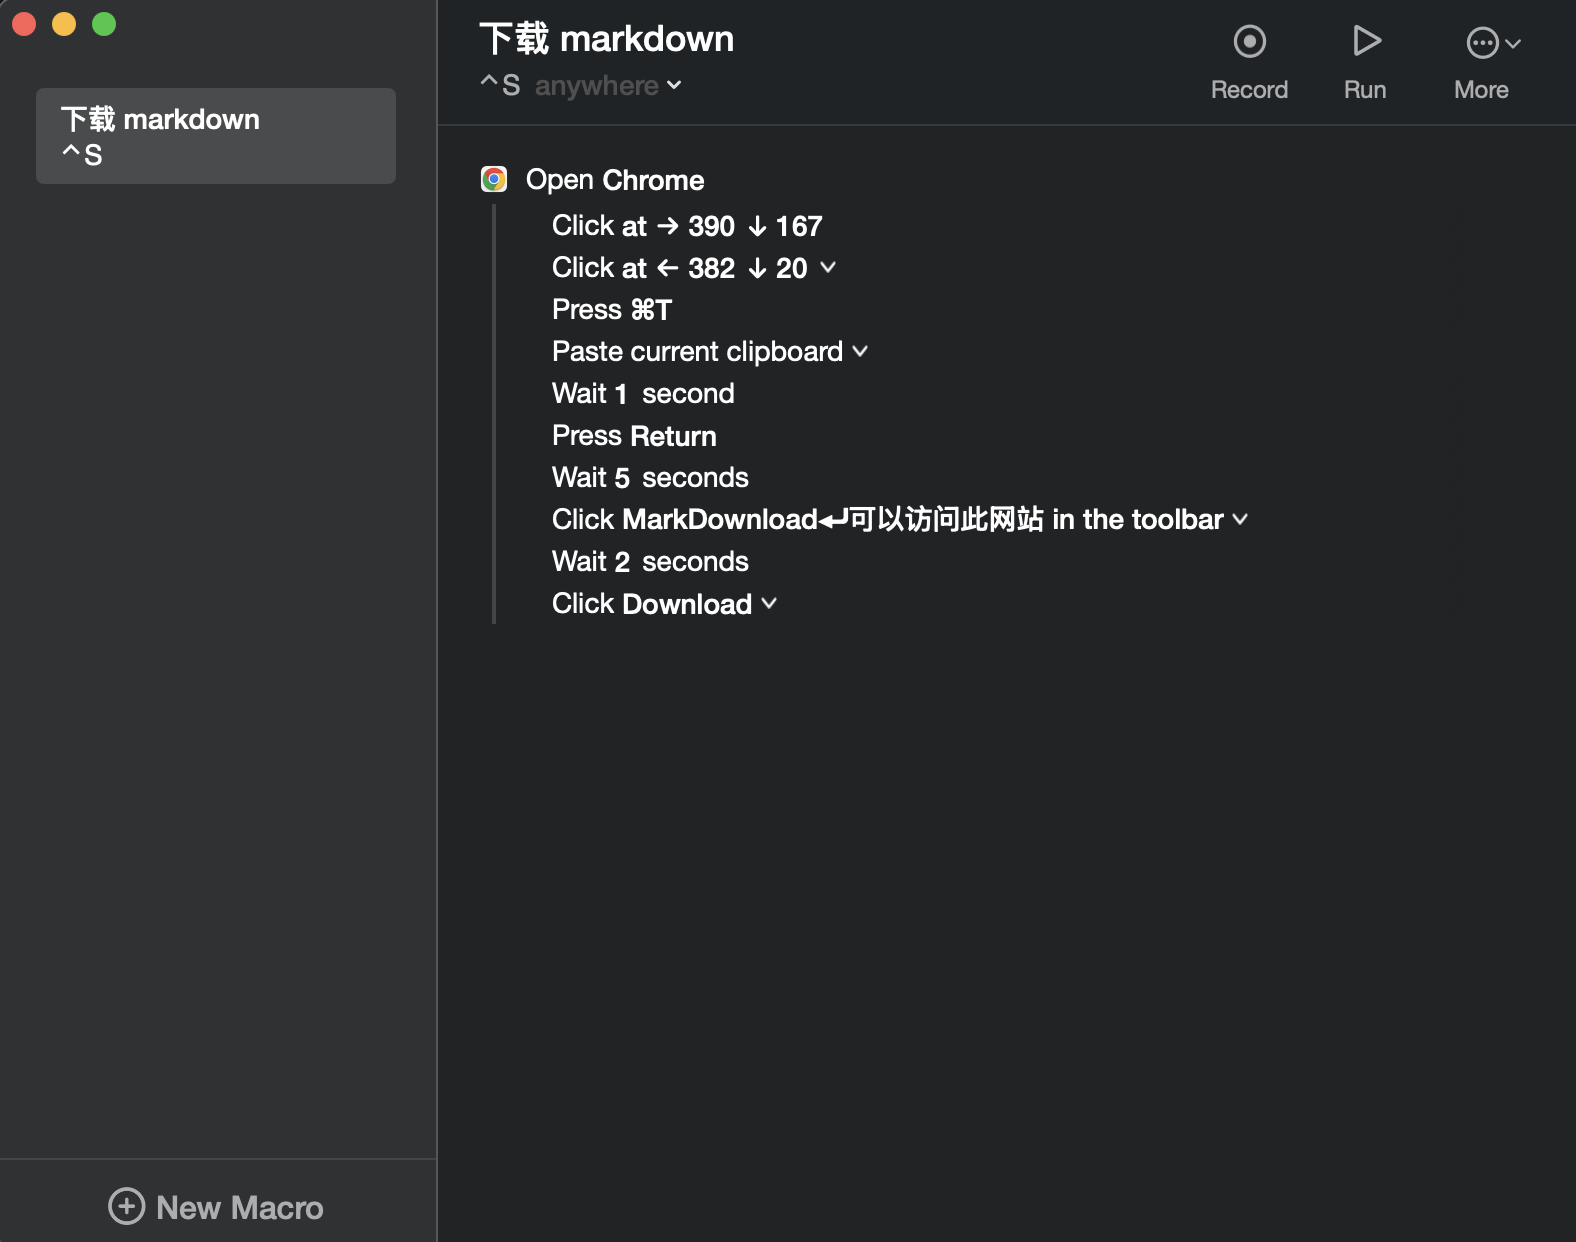Open the More options menu
This screenshot has height=1242, width=1576.
pyautogui.click(x=1493, y=43)
